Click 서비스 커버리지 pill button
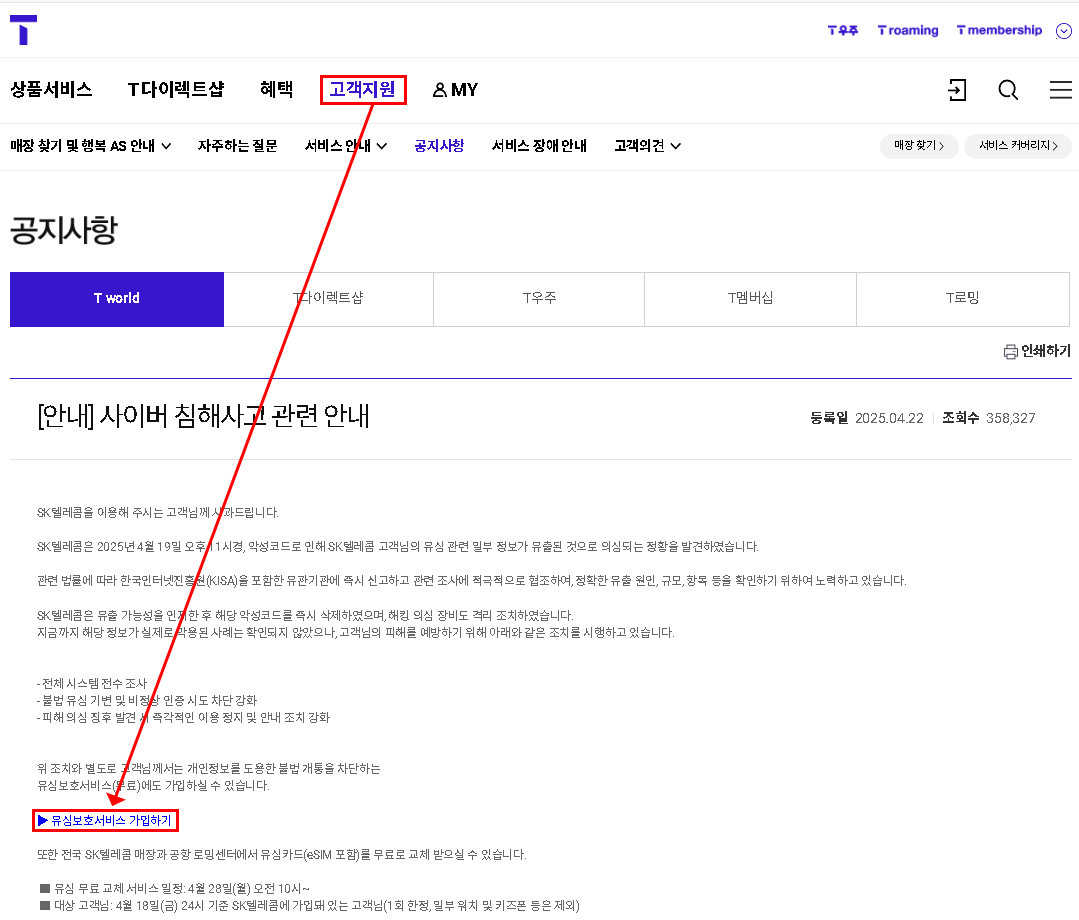Image resolution: width=1079 pixels, height=920 pixels. click(x=1018, y=146)
